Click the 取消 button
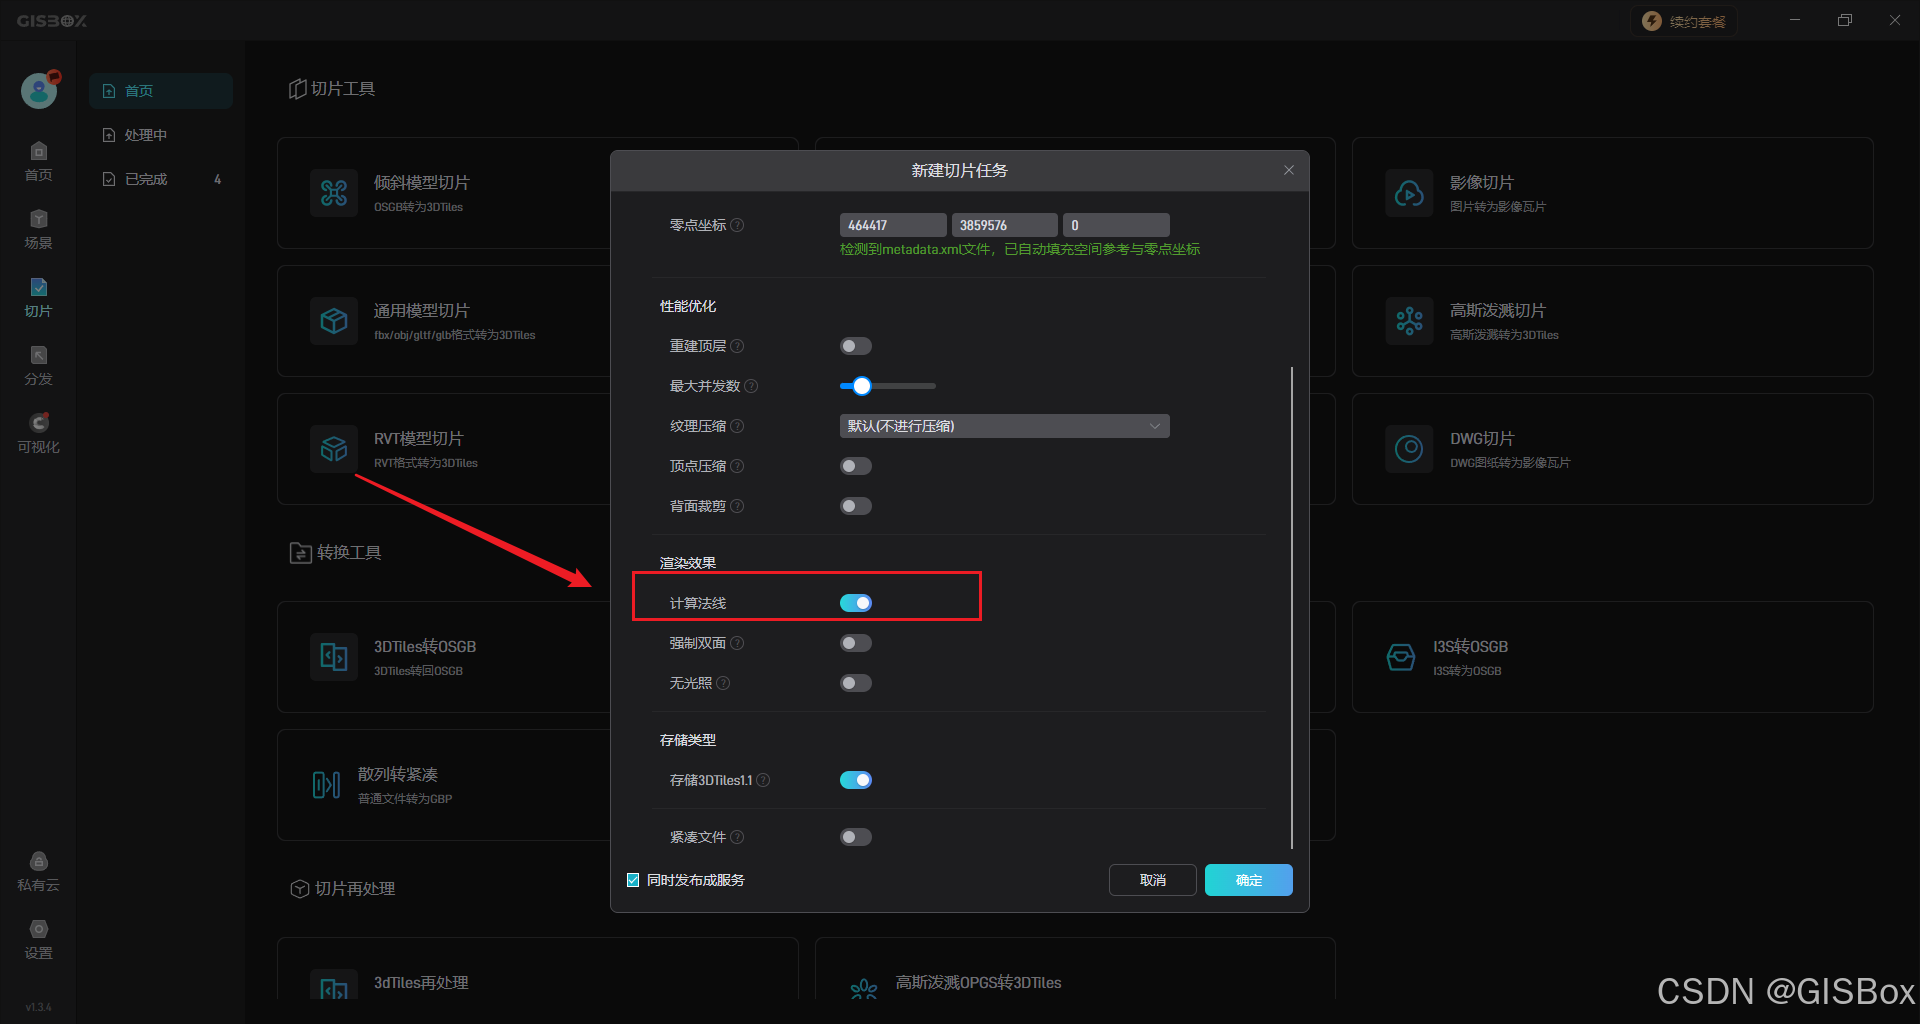This screenshot has height=1024, width=1920. 1152,880
